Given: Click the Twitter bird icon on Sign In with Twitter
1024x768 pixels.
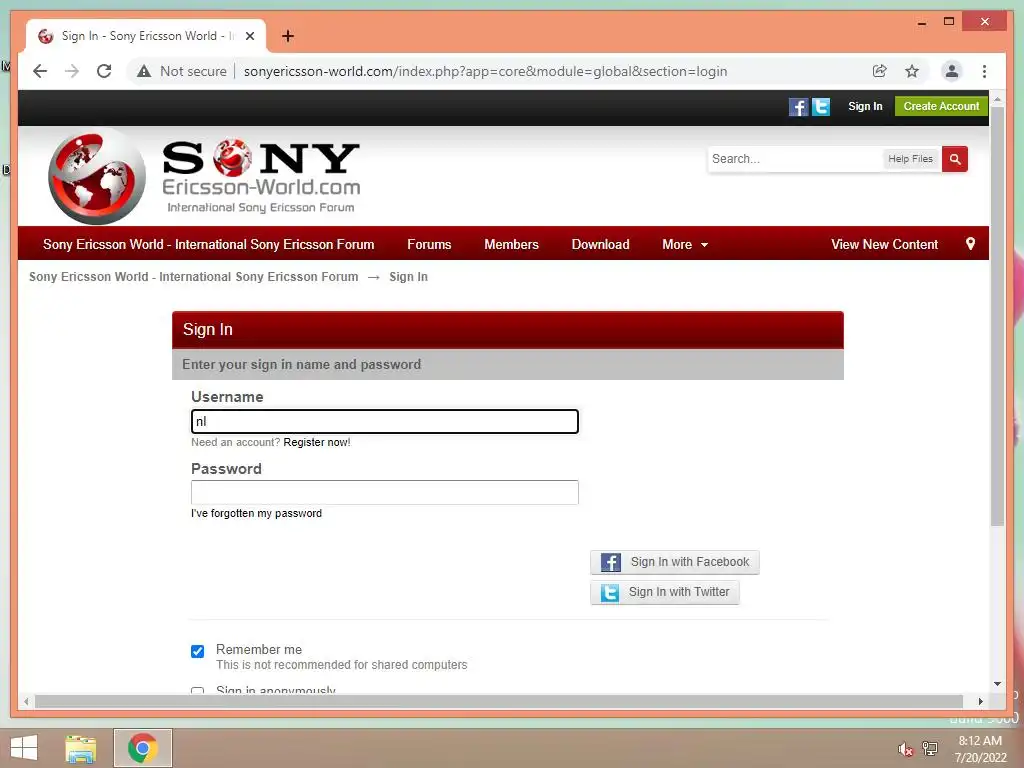Looking at the screenshot, I should 610,592.
